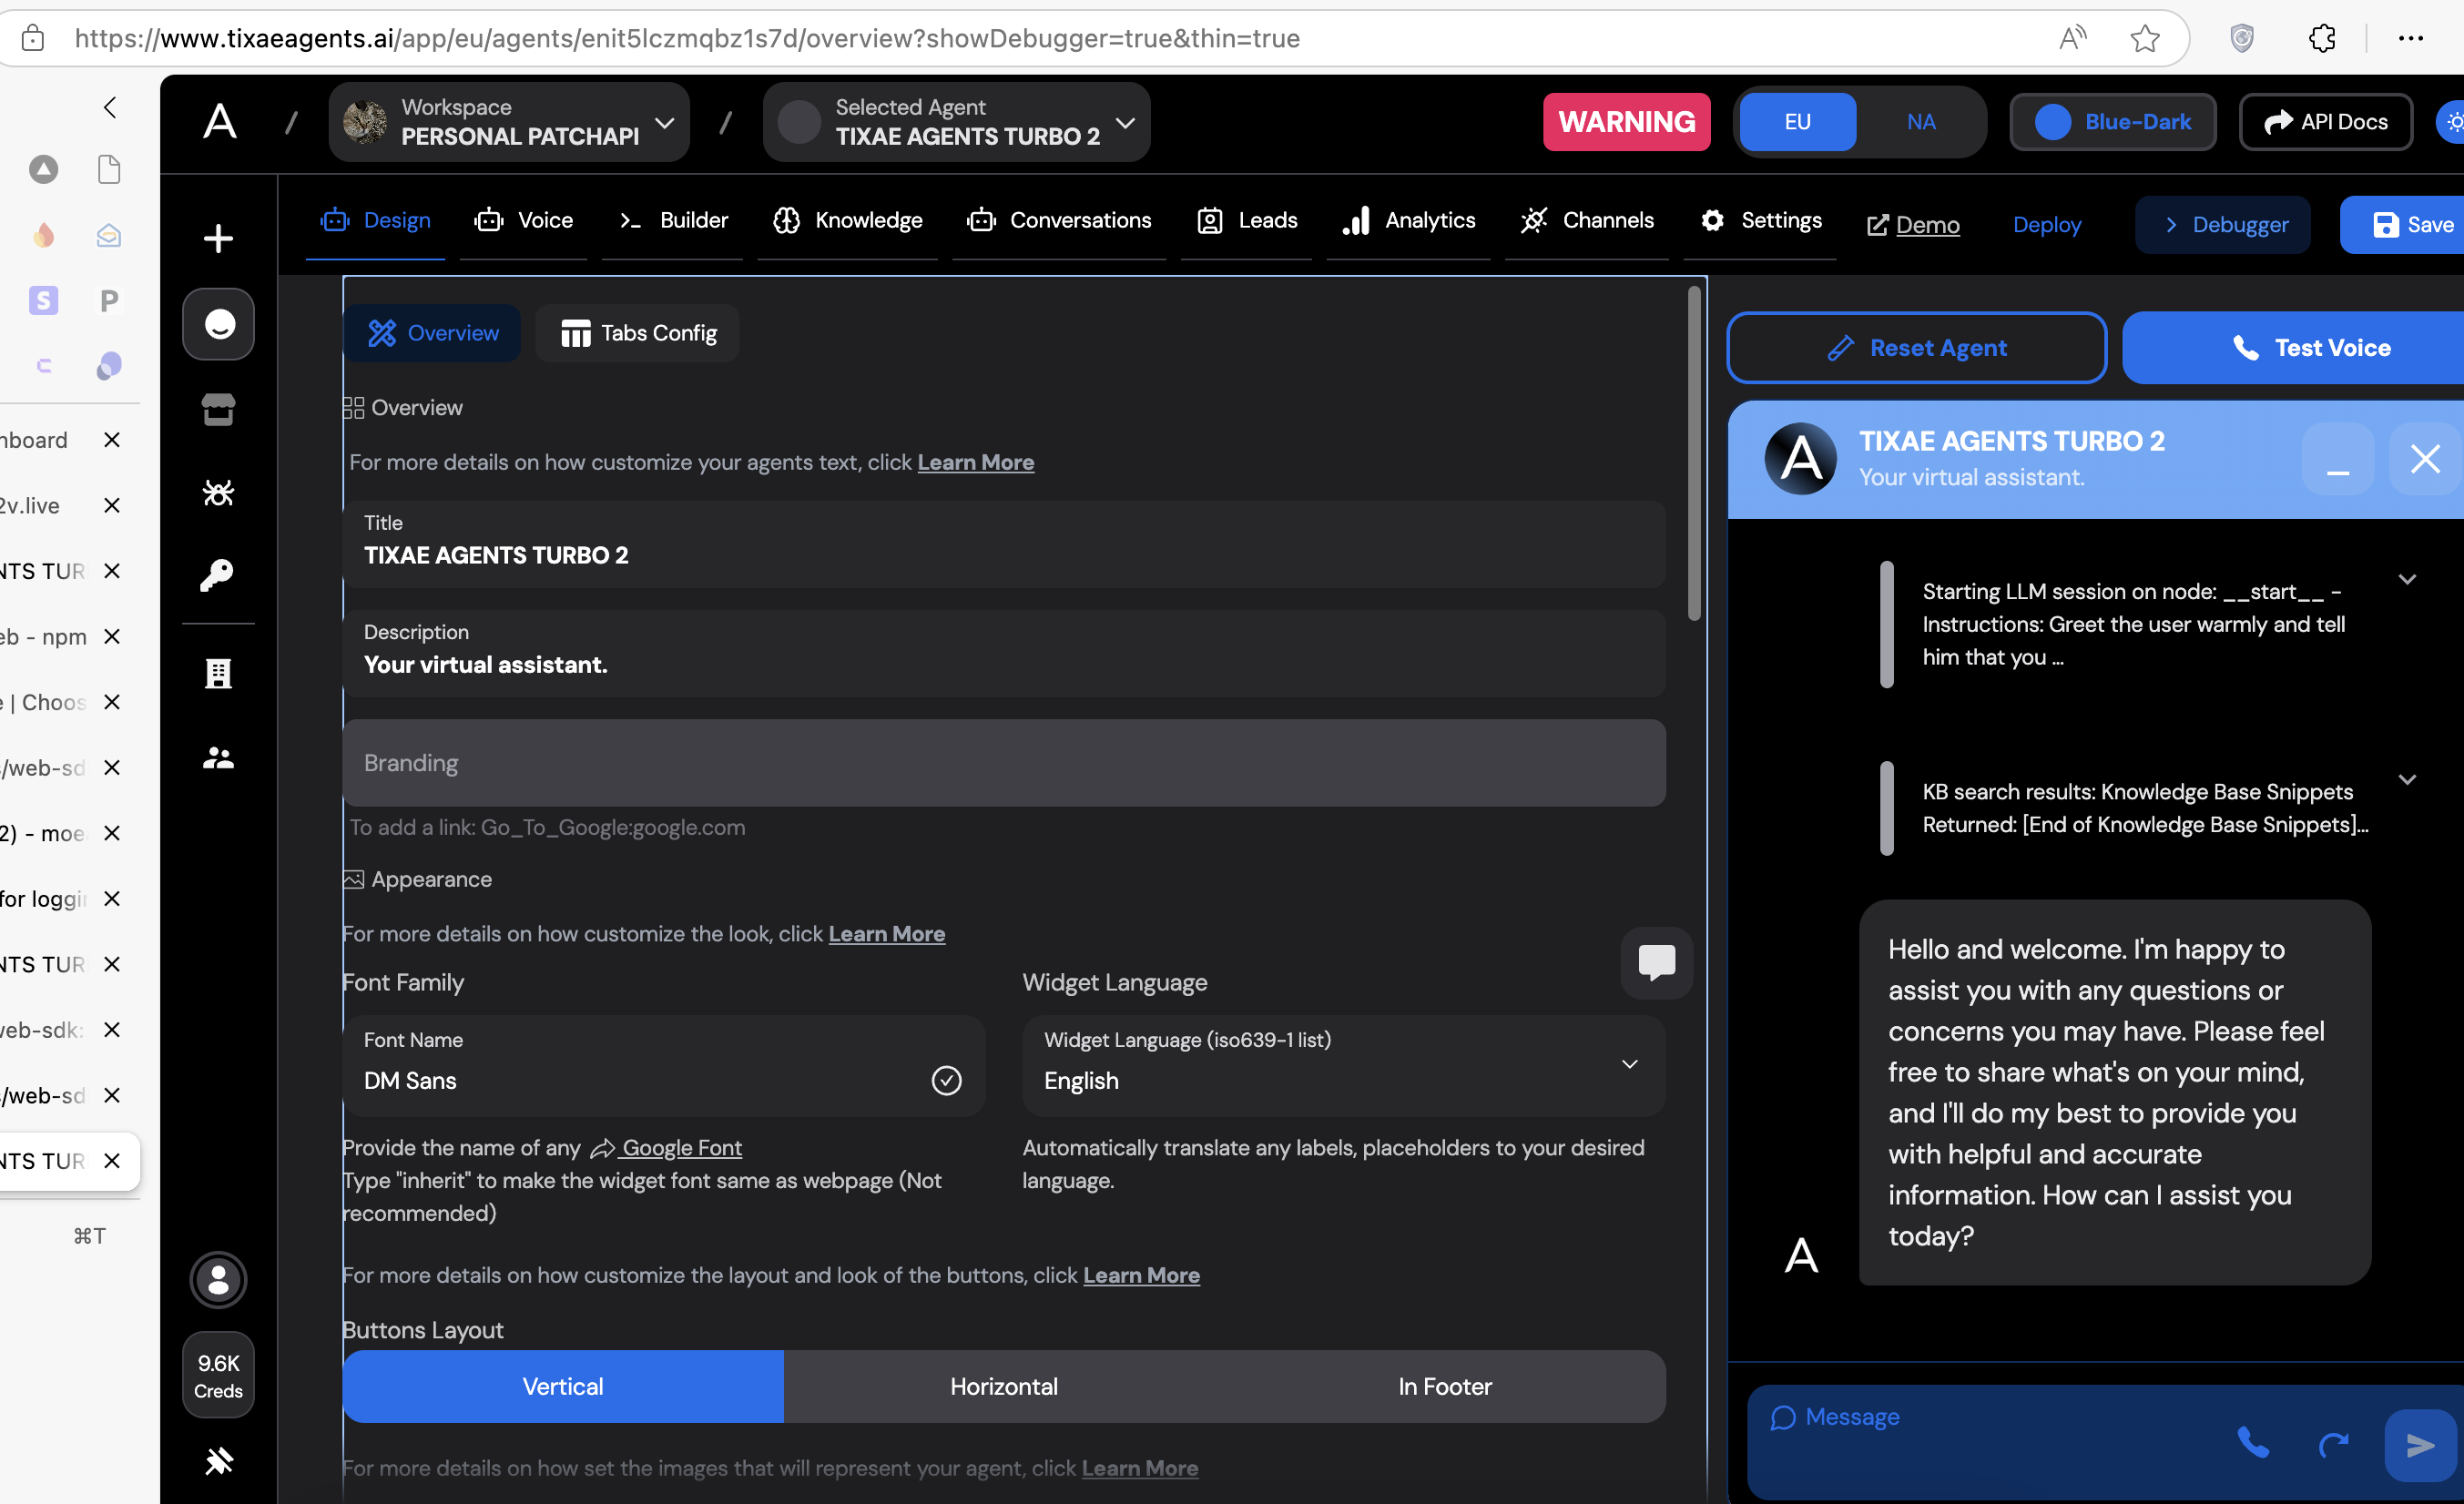
Task: Click the refresh chat icon beside phone
Action: coord(2333,1443)
